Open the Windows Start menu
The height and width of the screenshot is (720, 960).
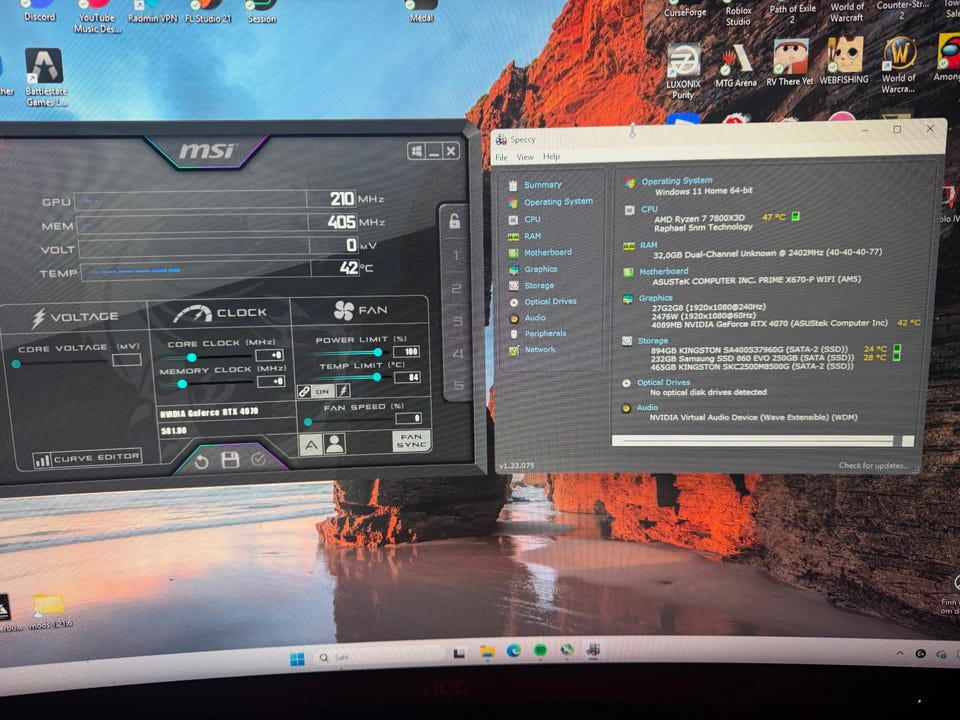tap(297, 659)
